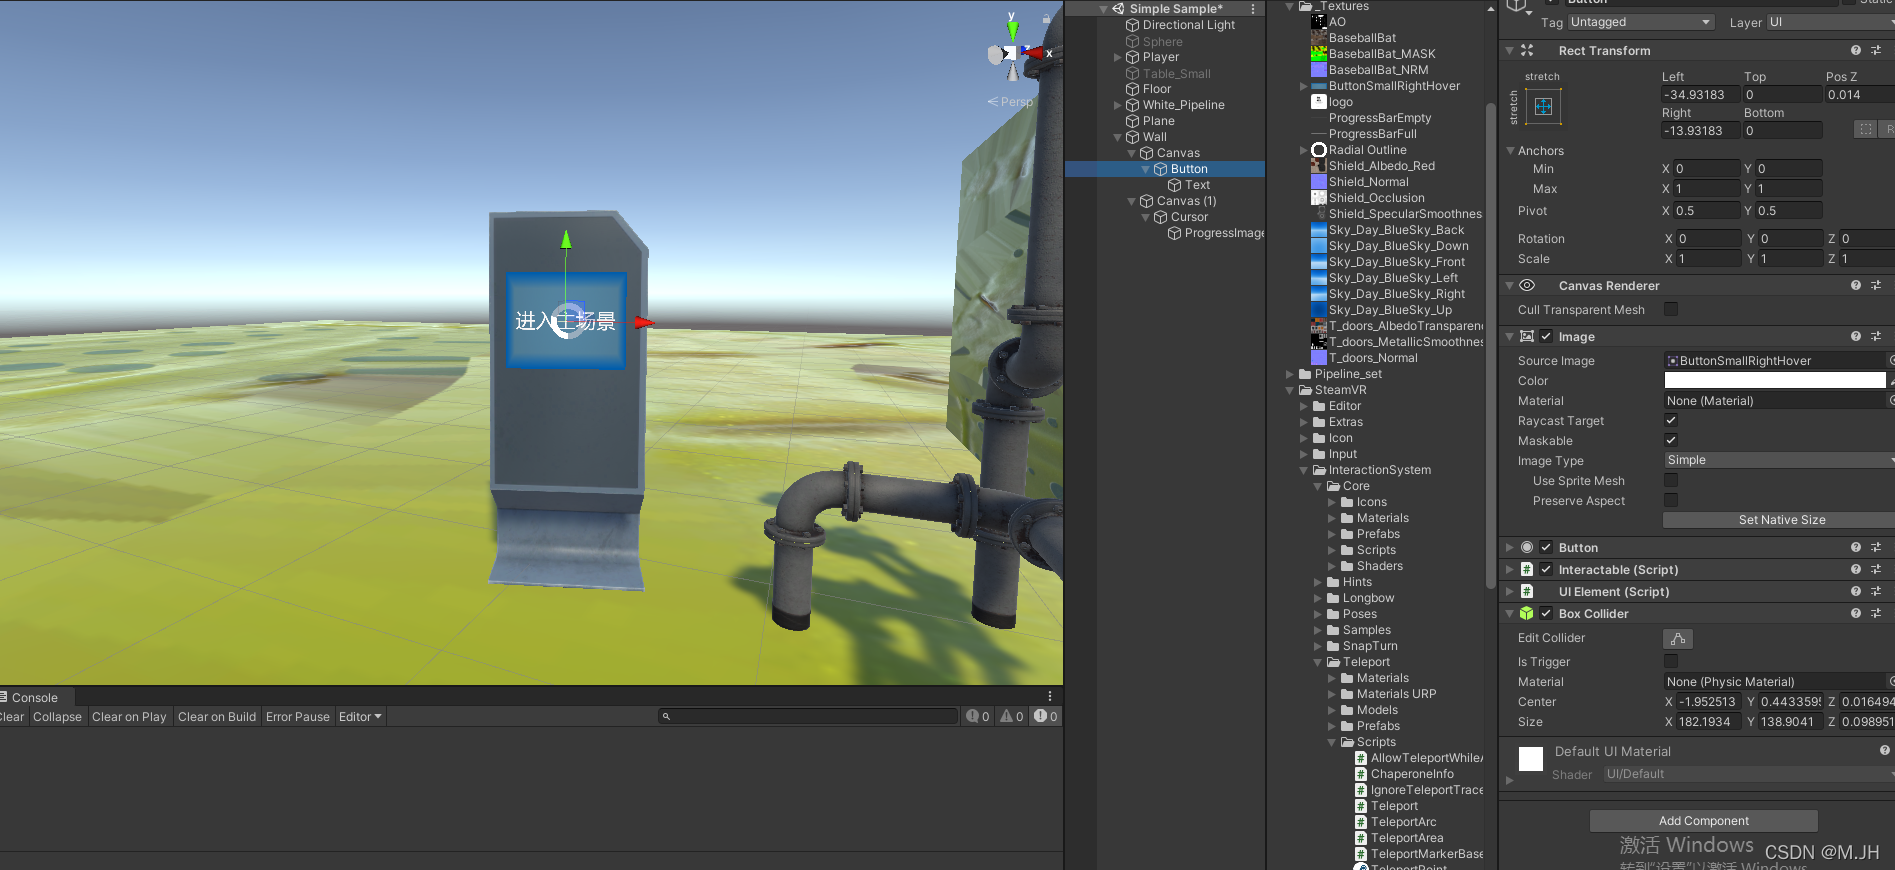Disable the Interactable script checkbox
Viewport: 1895px width, 870px height.
click(x=1546, y=569)
